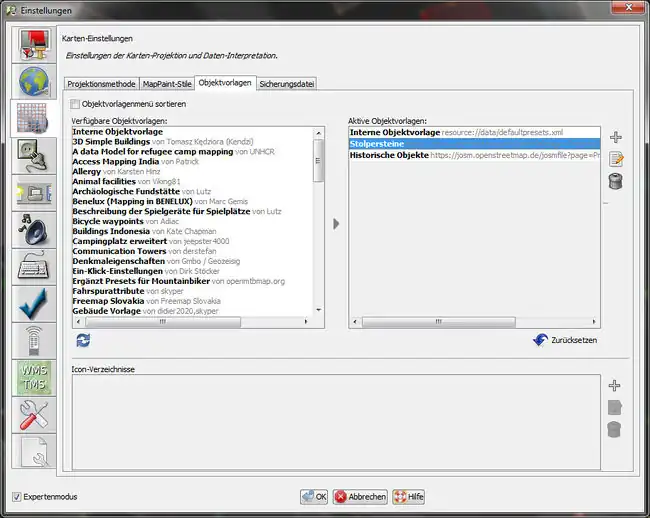Toggle the Expertenmodus checkbox
Screen dimensions: 650x518
17,496
